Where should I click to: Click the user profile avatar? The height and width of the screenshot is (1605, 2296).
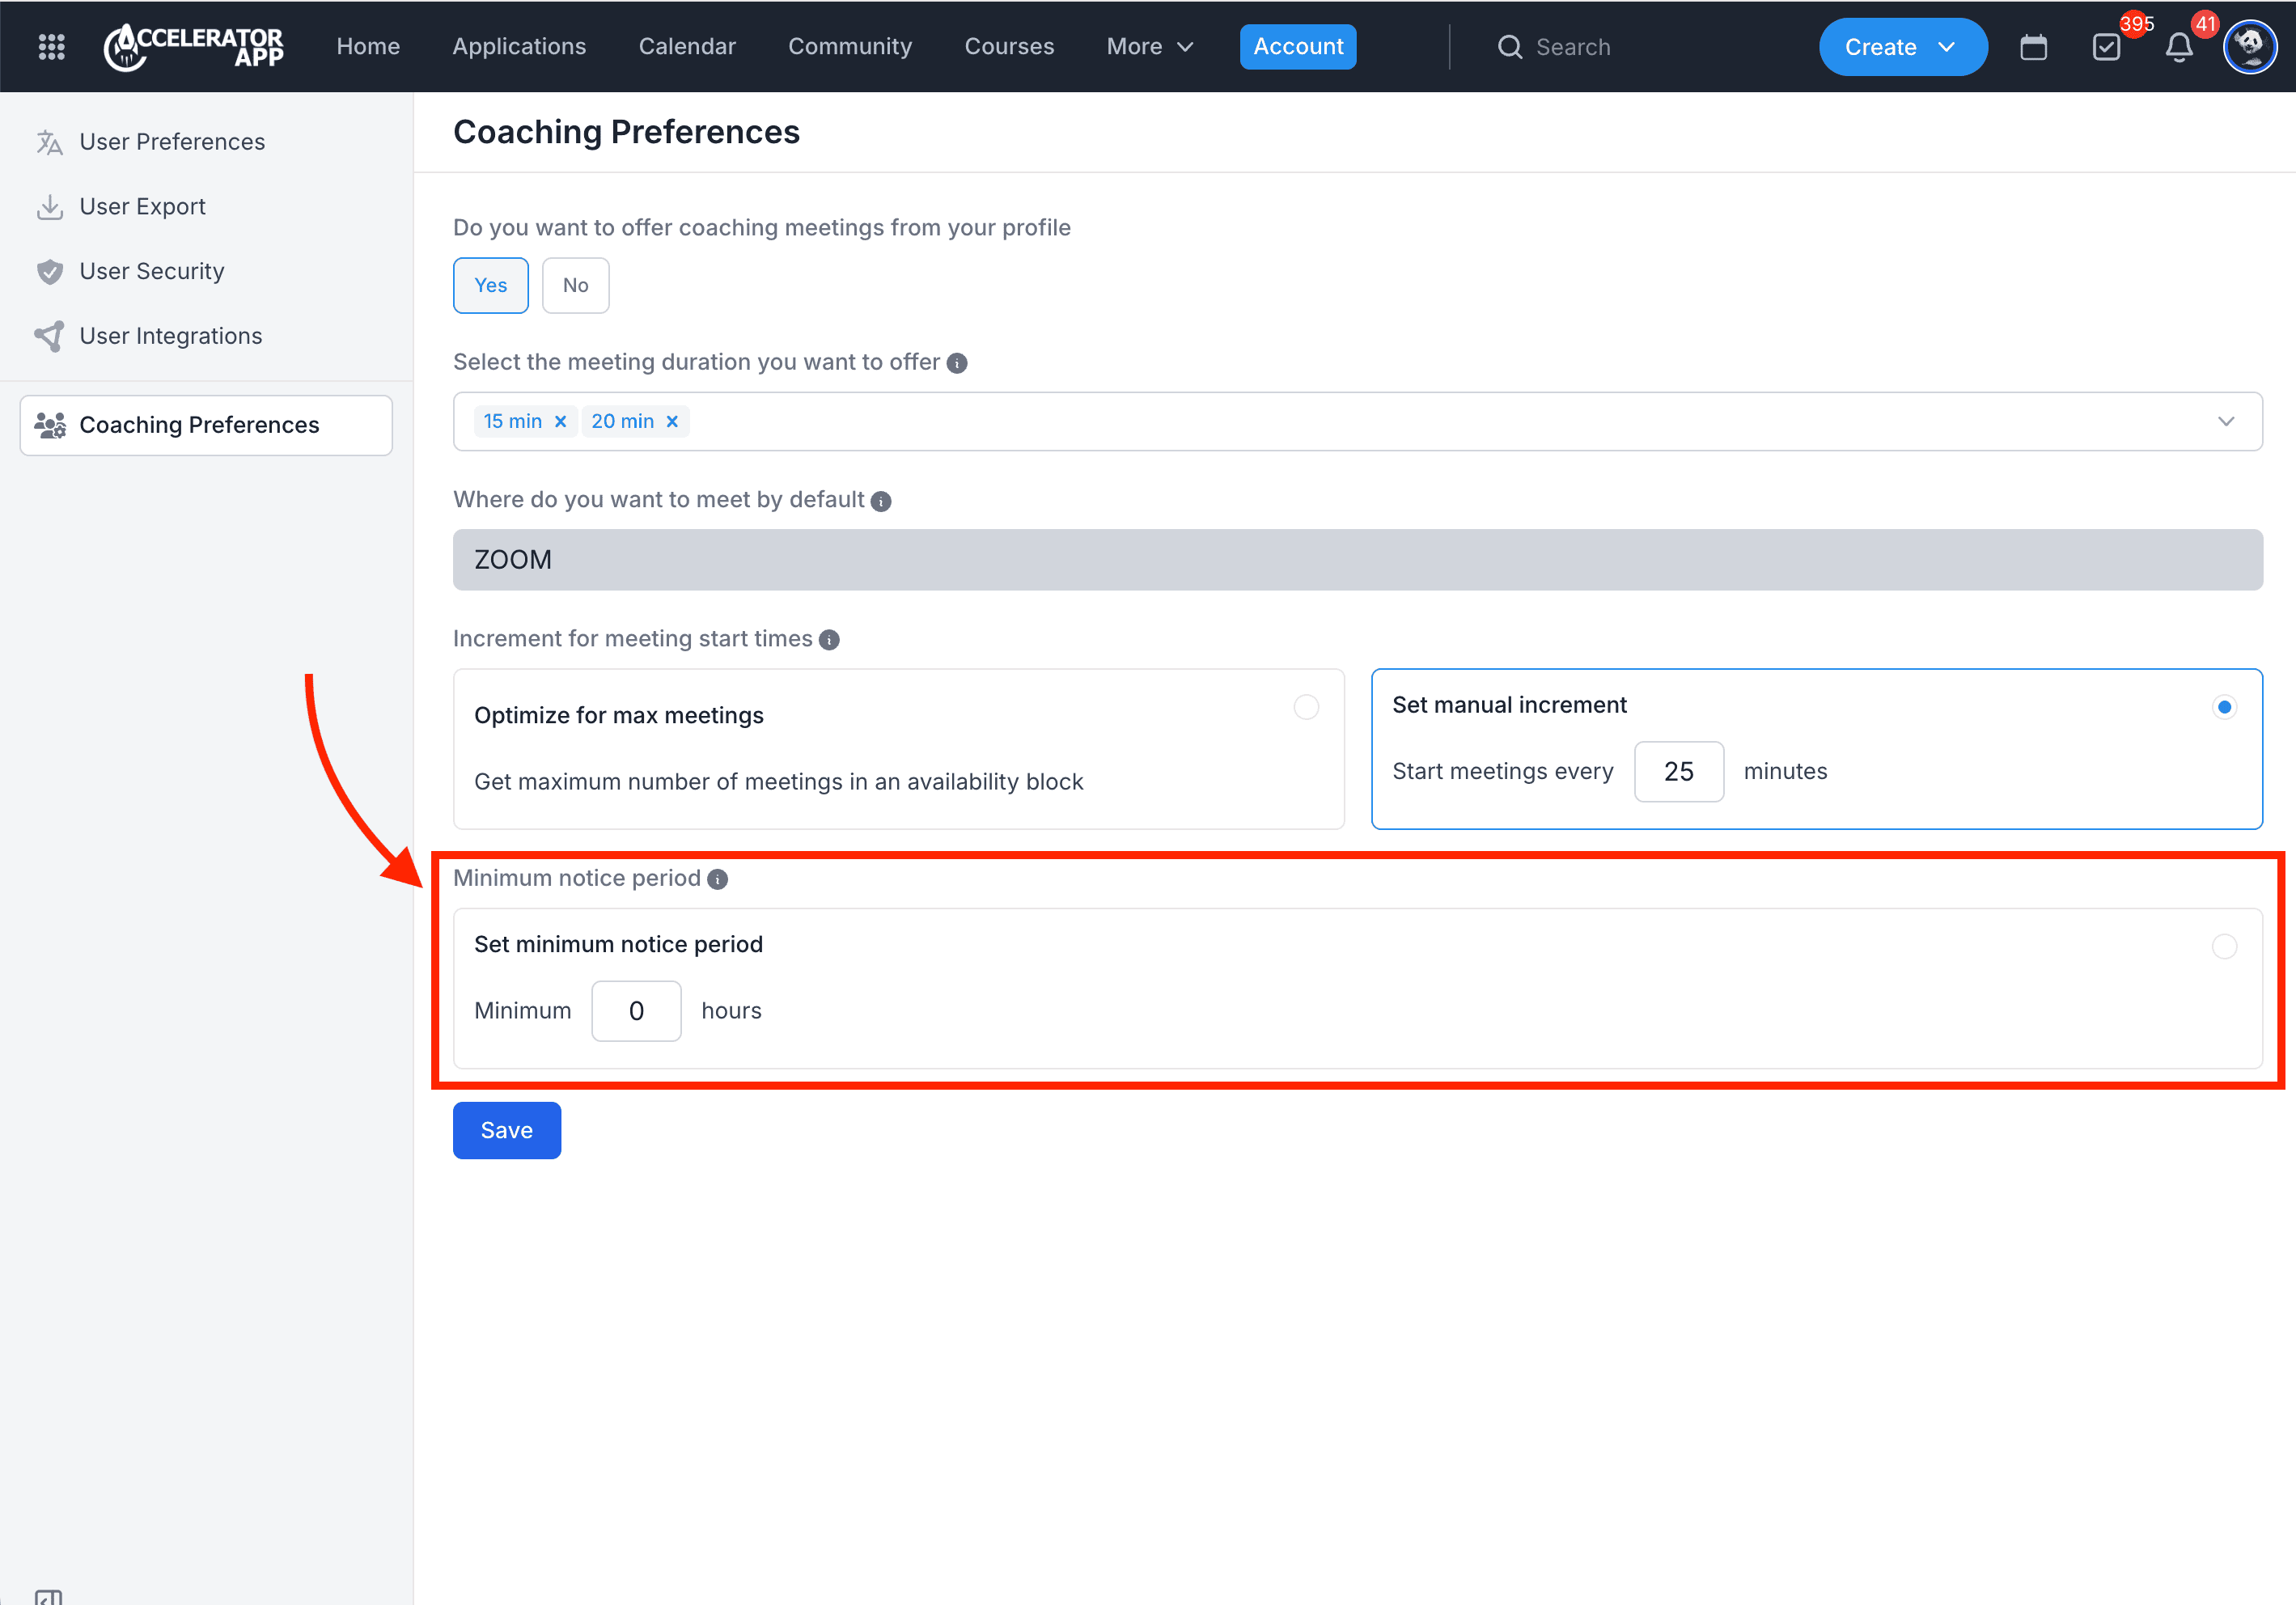pyautogui.click(x=2249, y=47)
